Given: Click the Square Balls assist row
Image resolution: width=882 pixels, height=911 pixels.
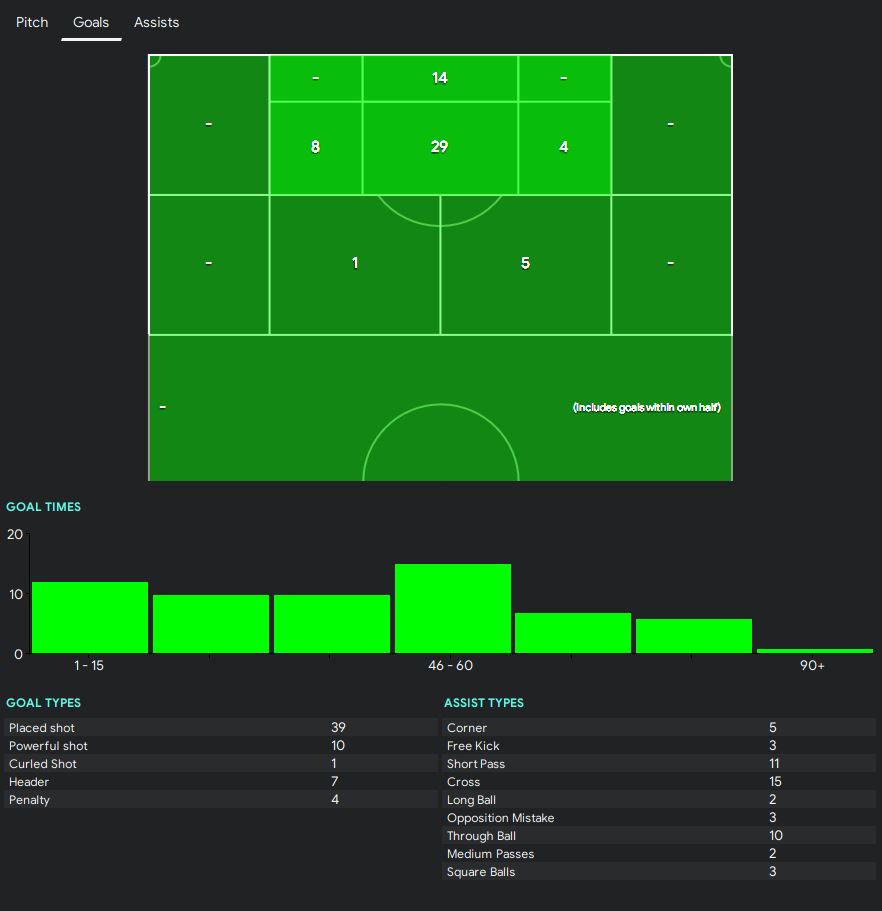Looking at the screenshot, I should click(x=659, y=872).
